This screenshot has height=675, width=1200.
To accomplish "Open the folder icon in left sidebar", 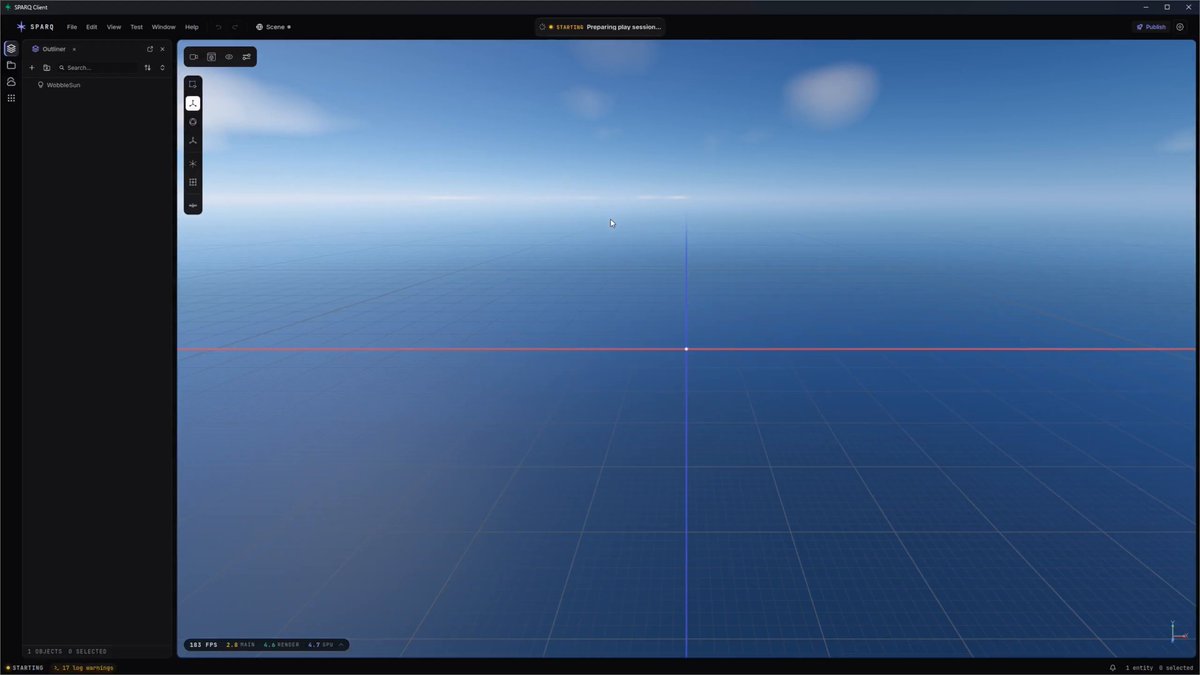I will (11, 65).
